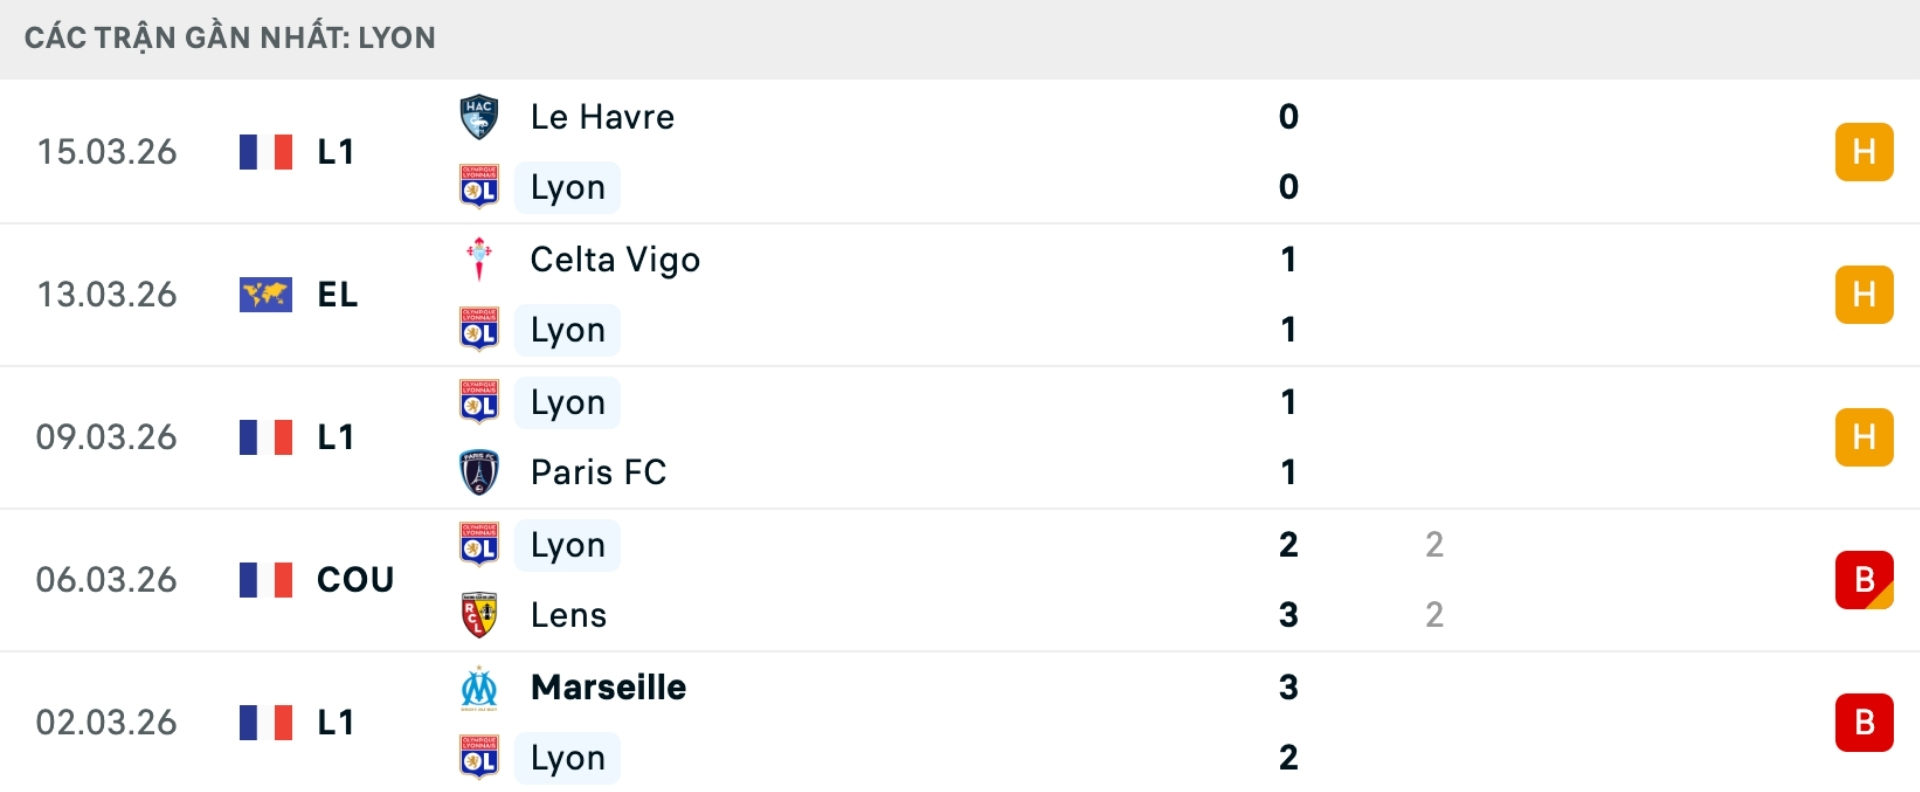Open the Marseille team link
Image resolution: width=1920 pixels, height=792 pixels.
tap(608, 688)
